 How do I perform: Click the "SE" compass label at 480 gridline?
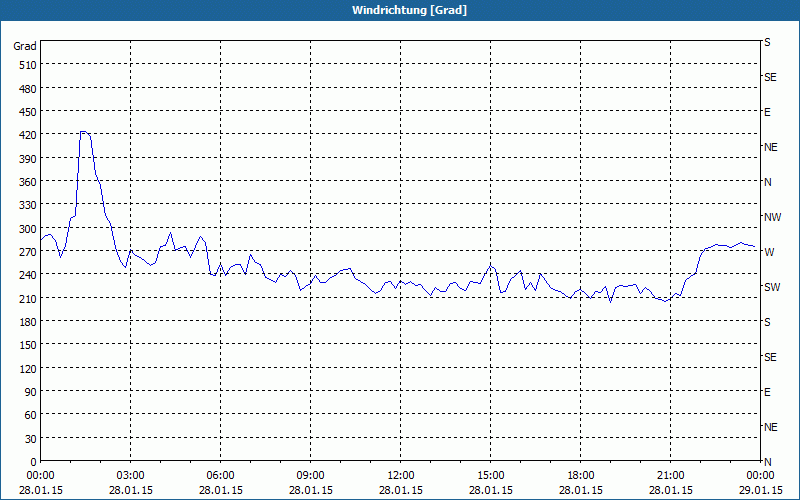770,77
